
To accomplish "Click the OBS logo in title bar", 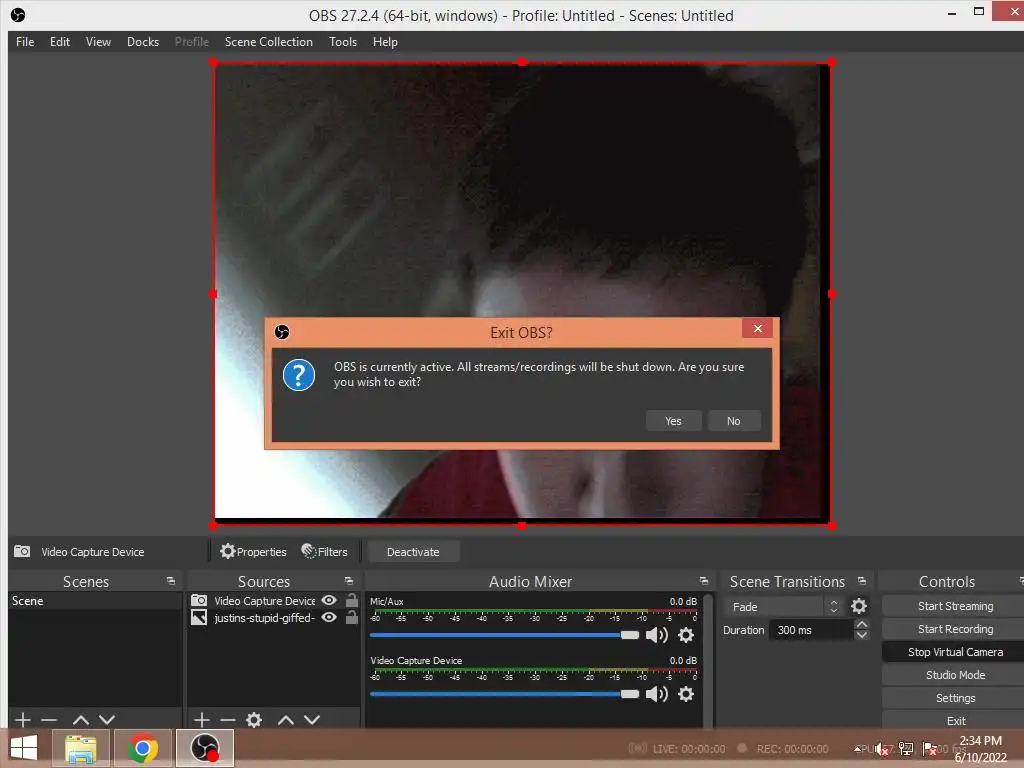I will tap(18, 14).
